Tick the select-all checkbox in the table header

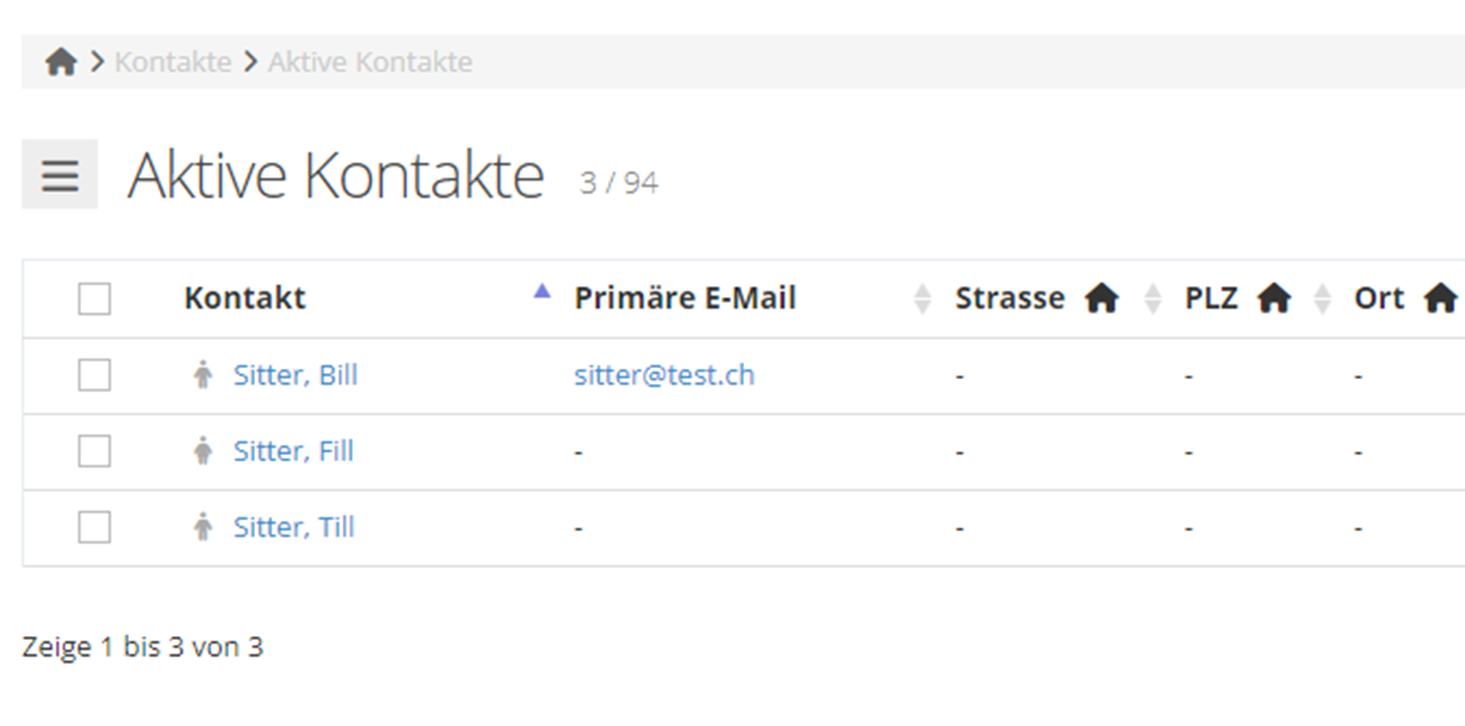pos(94,299)
